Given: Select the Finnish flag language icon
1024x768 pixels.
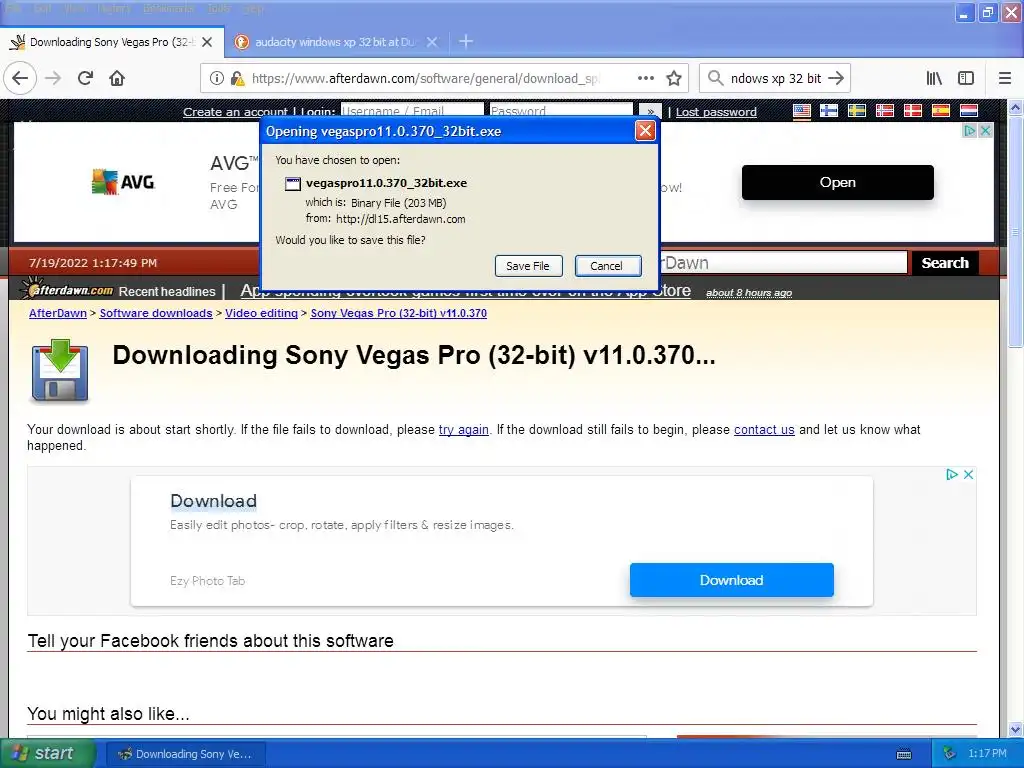Looking at the screenshot, I should 829,111.
